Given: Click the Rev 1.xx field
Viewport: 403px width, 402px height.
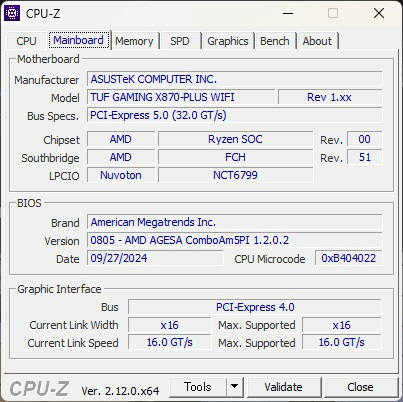Looking at the screenshot, I should coord(330,97).
